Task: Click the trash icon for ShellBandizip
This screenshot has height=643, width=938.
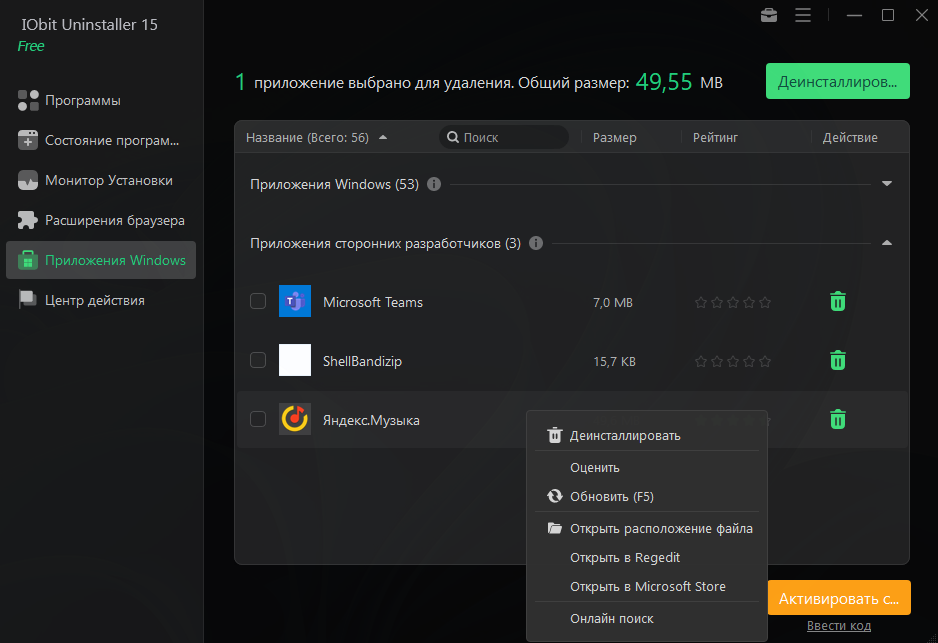Action: pyautogui.click(x=838, y=361)
